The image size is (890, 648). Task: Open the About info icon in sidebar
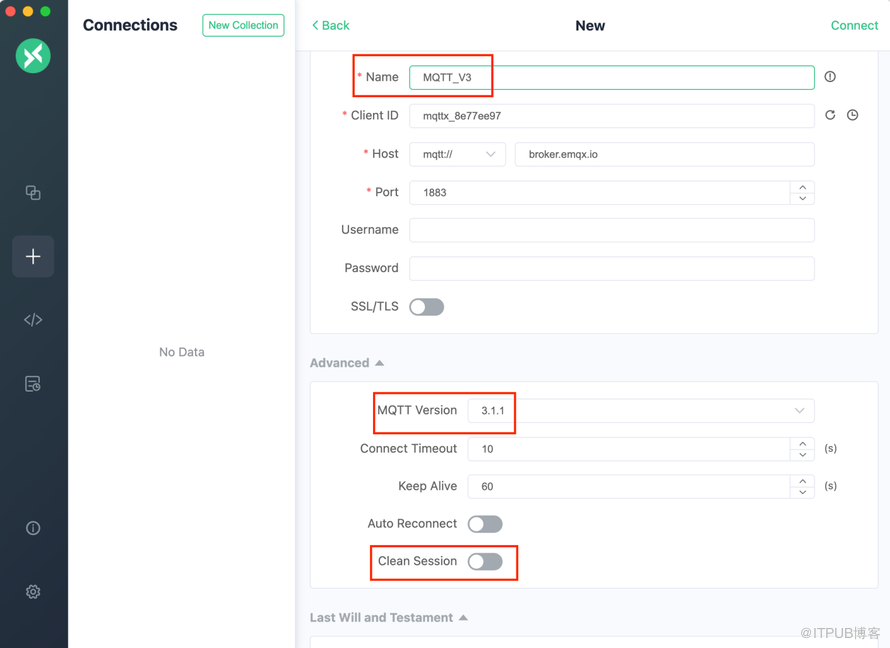33,528
